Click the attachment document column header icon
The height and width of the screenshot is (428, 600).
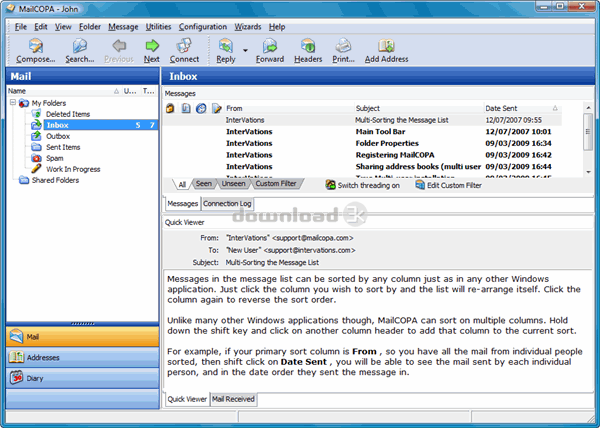pos(186,108)
